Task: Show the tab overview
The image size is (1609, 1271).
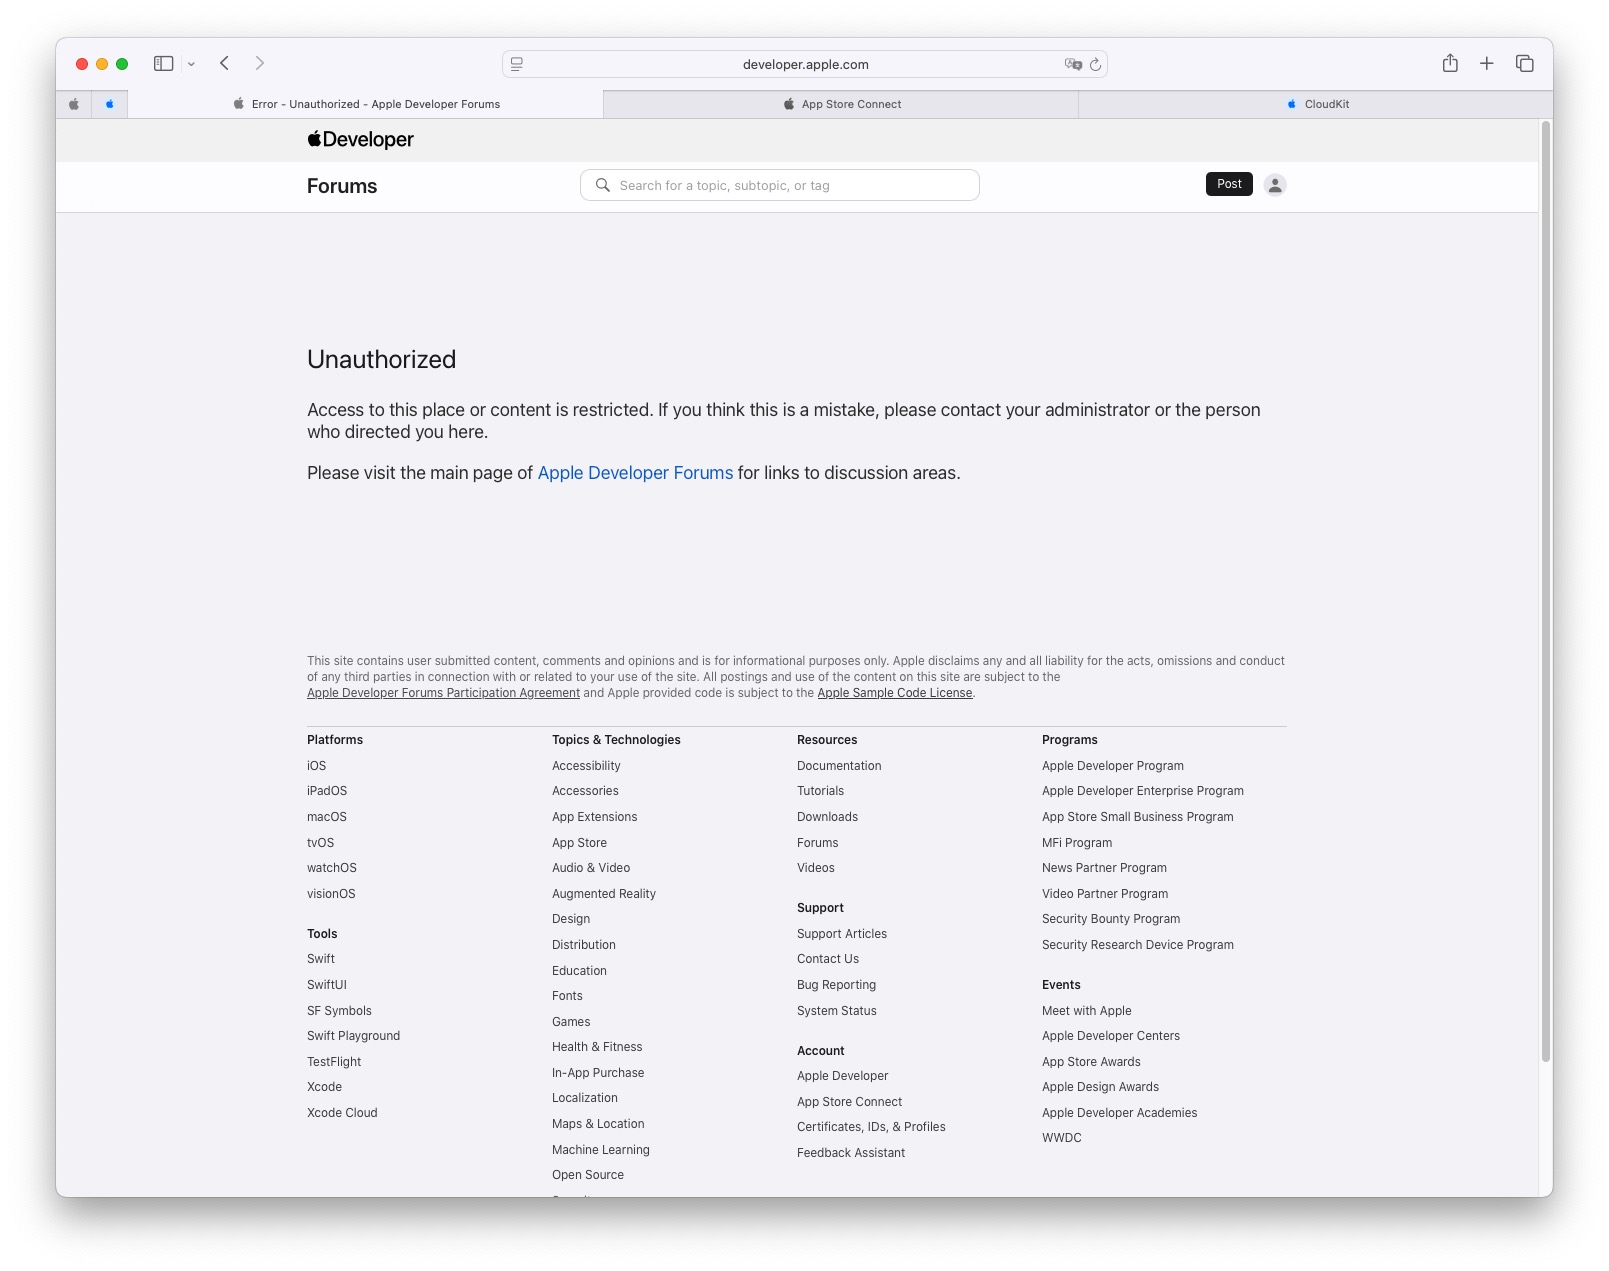Action: [x=1524, y=64]
